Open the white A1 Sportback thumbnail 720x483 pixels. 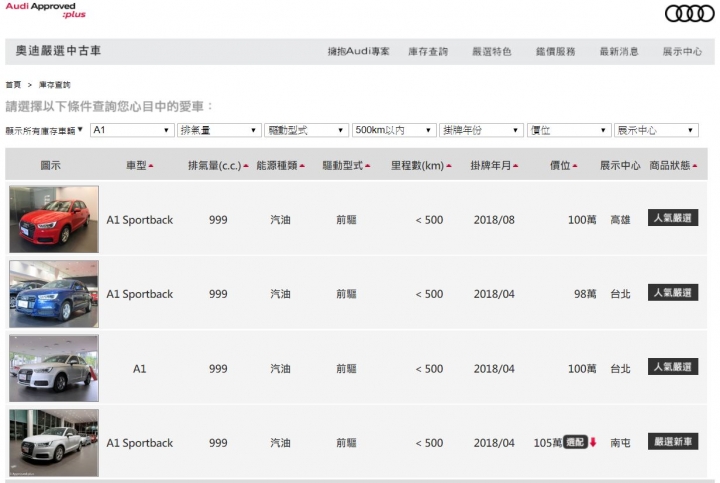54,443
